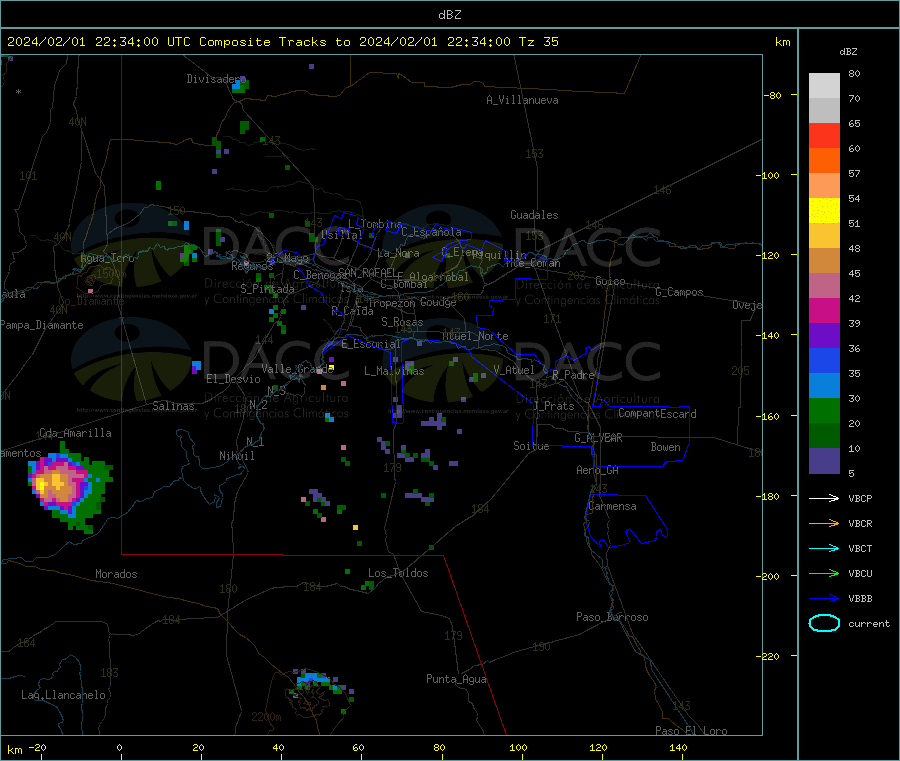The height and width of the screenshot is (761, 900).
Task: Click the 'G_Campos' place label
Action: point(679,293)
